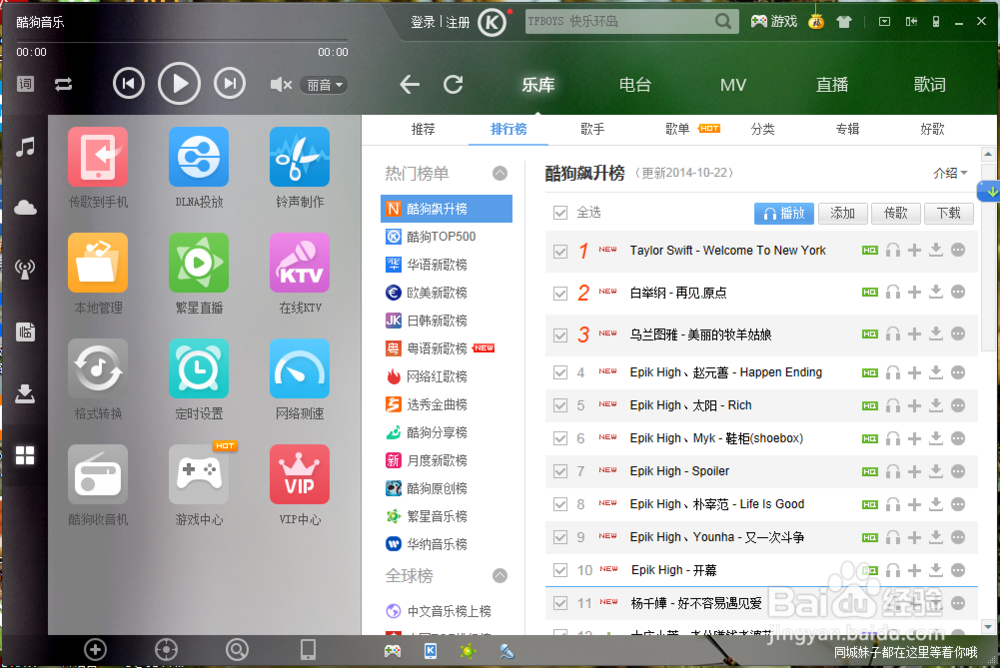The width and height of the screenshot is (1000, 668).
Task: Listen to 白举纲 - 再见原点 headphone icon
Action: [x=893, y=292]
